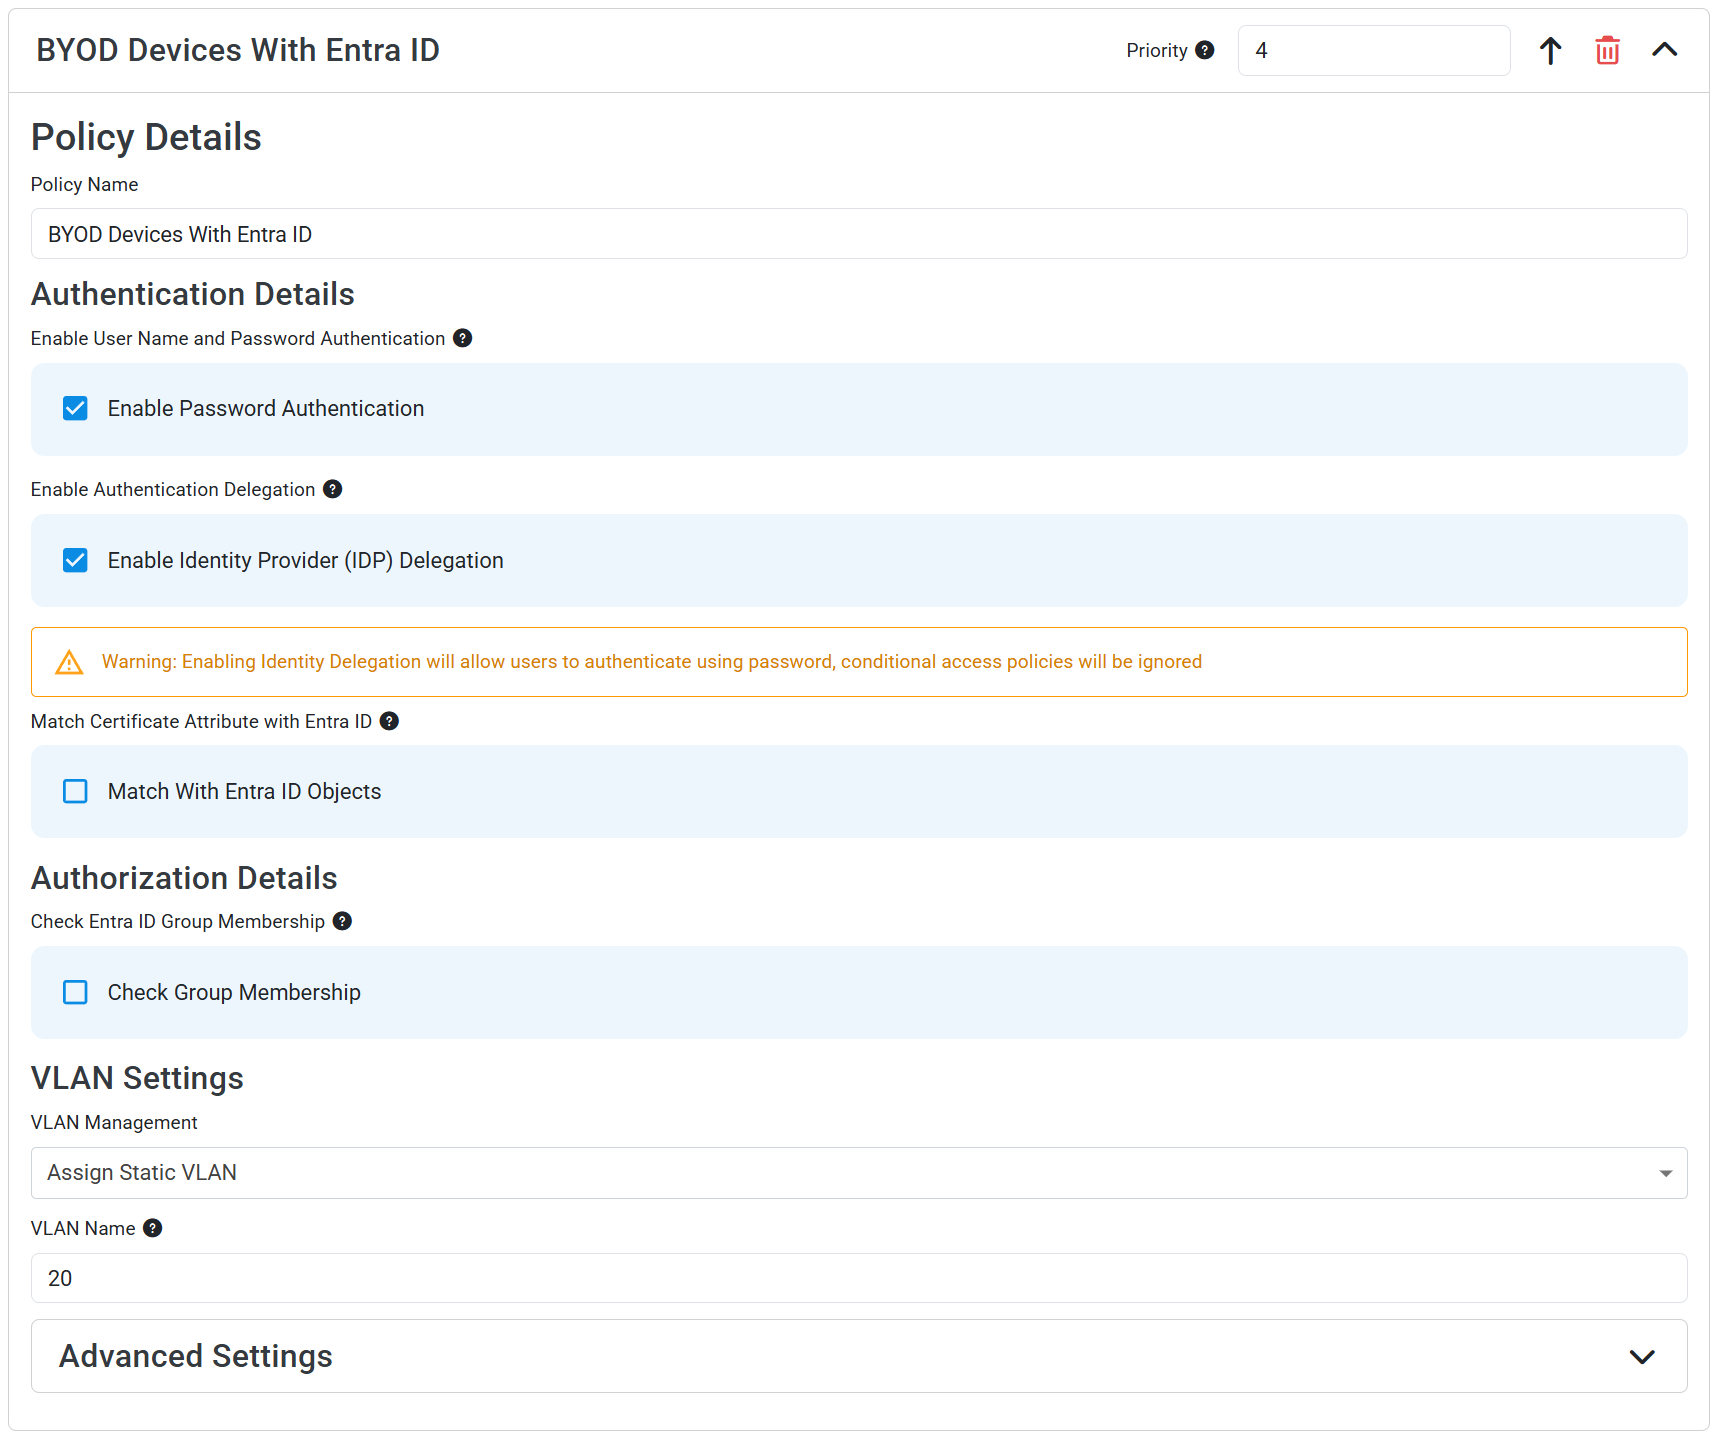Open the Priority help tooltip icon

pos(1206,50)
